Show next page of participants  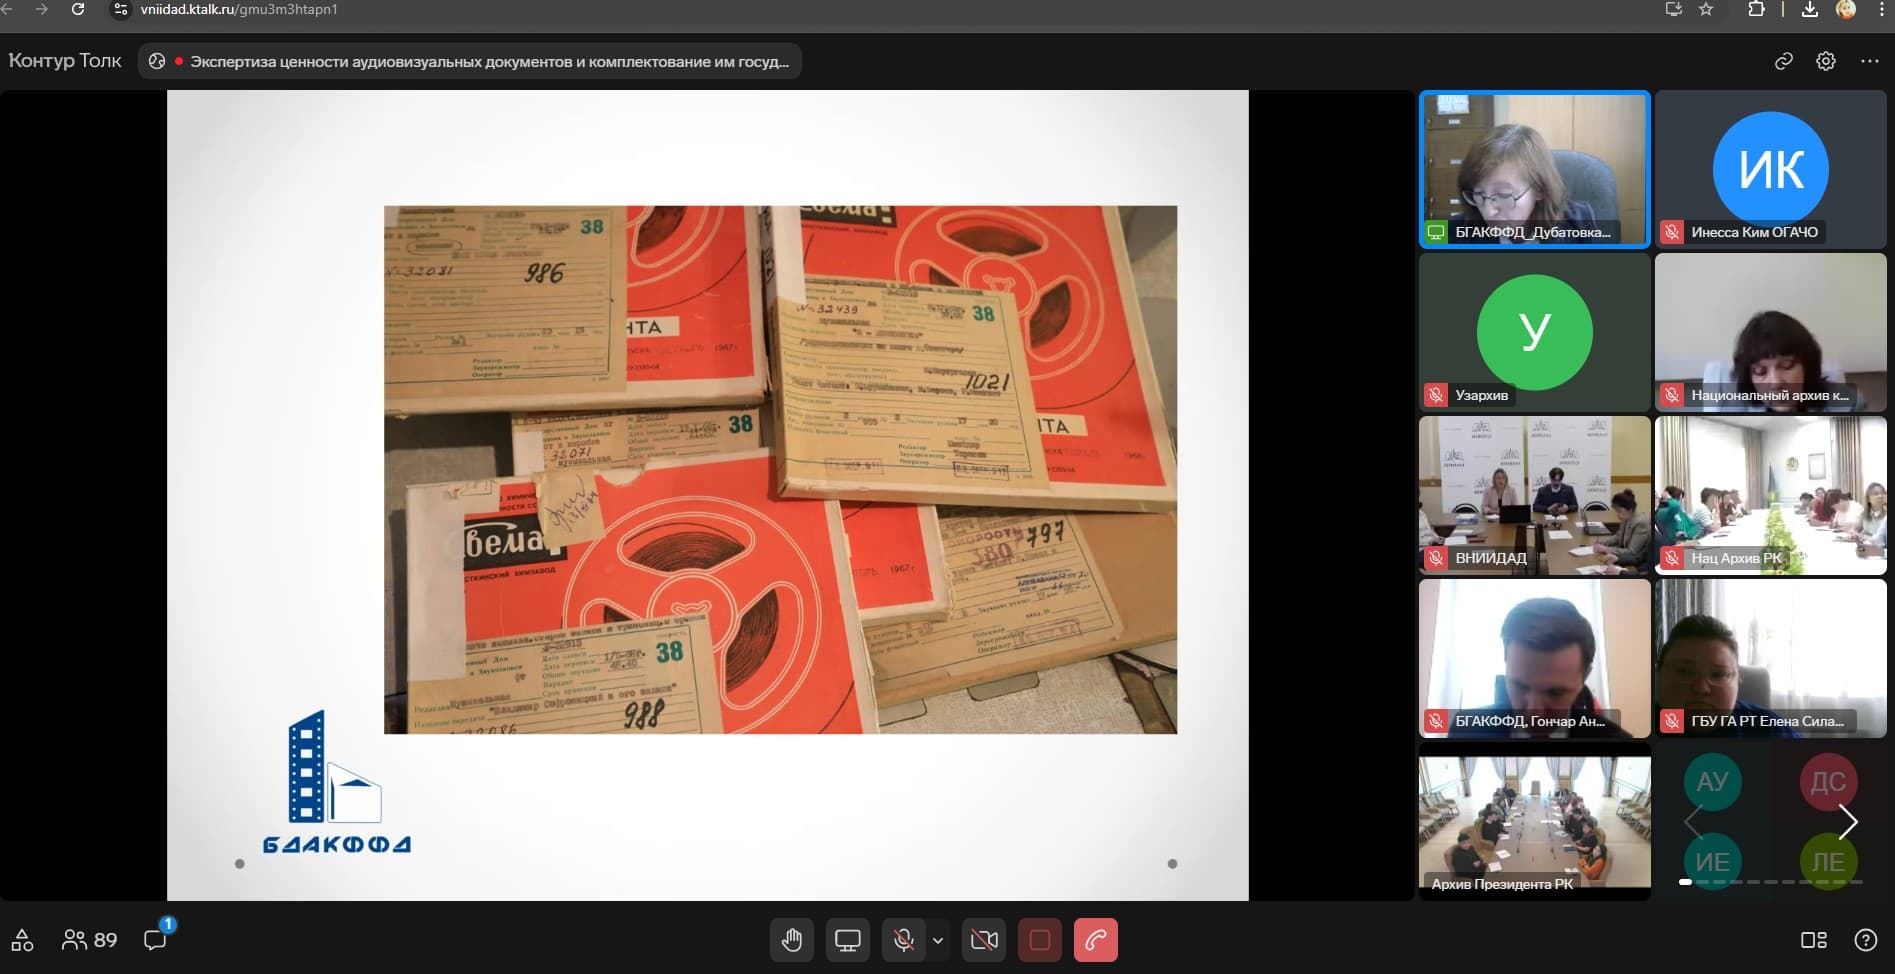(x=1848, y=822)
